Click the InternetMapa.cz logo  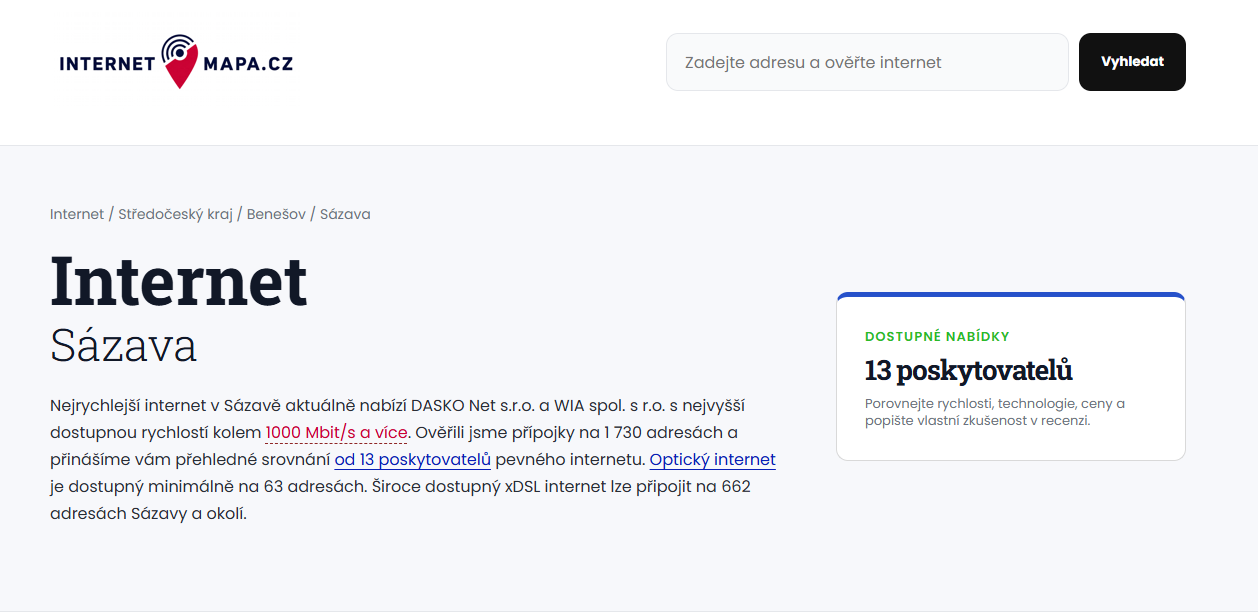176,62
